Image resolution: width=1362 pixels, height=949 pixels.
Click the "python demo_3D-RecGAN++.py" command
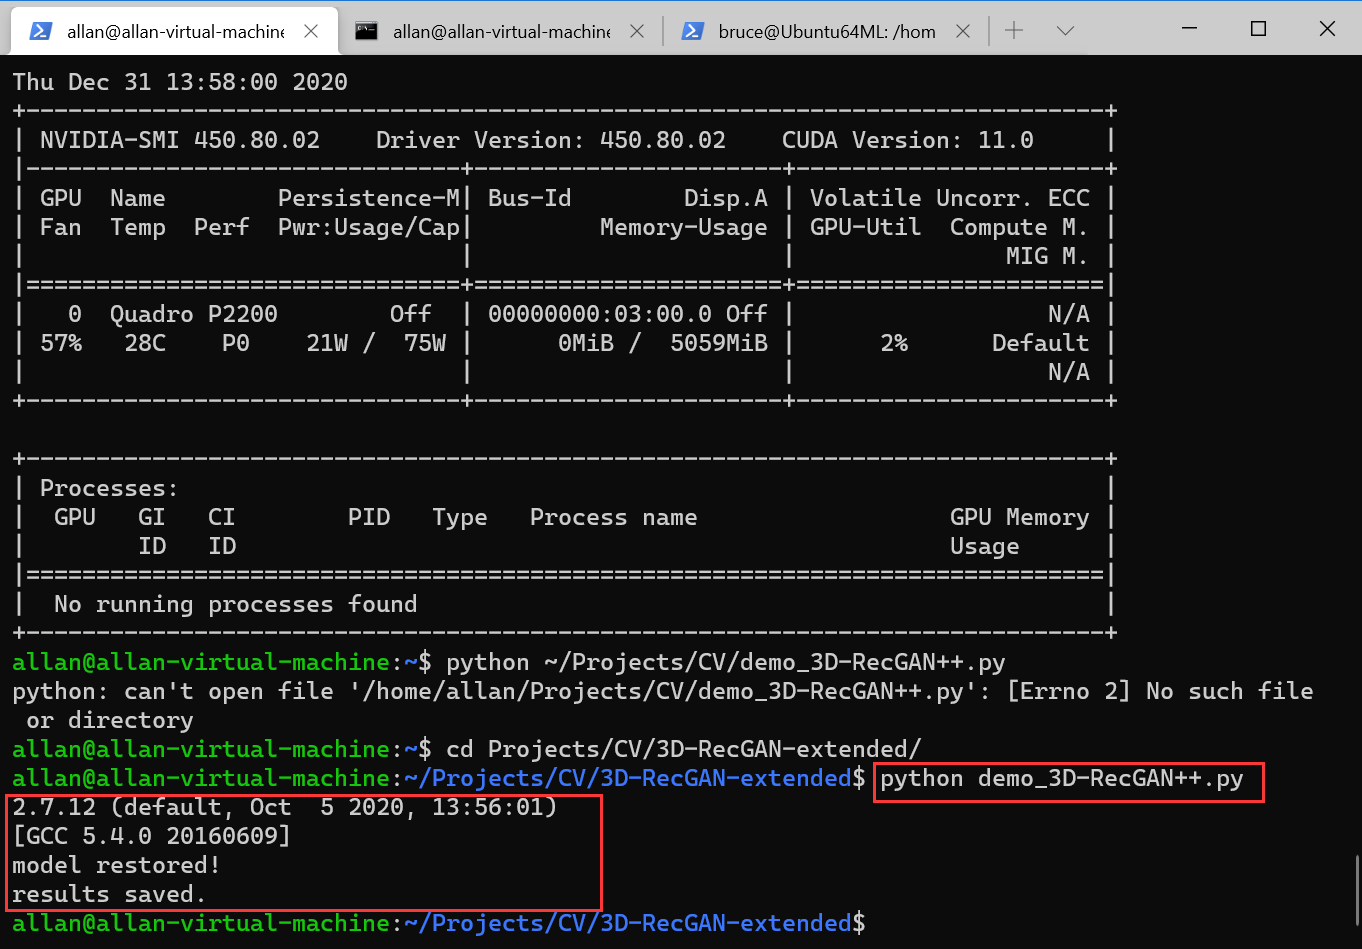pos(1062,779)
